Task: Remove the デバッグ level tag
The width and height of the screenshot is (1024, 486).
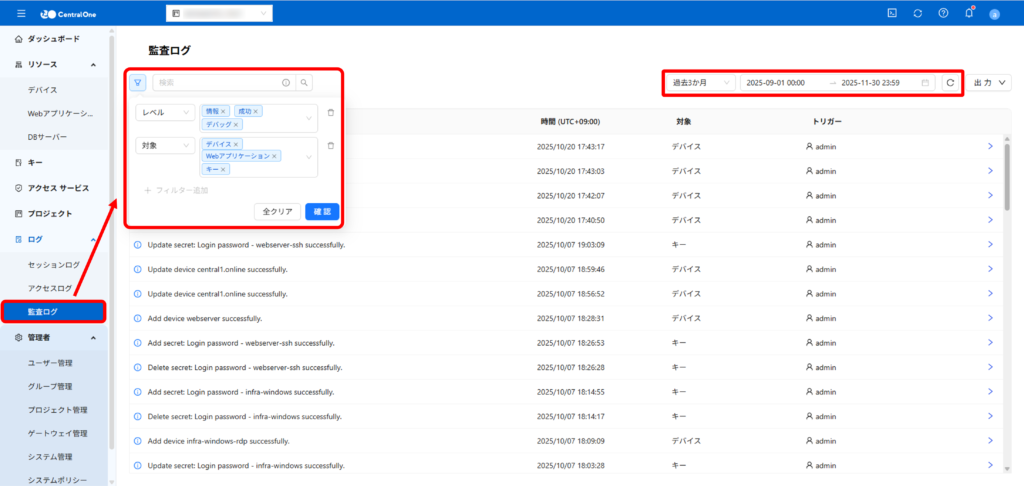Action: [x=237, y=125]
